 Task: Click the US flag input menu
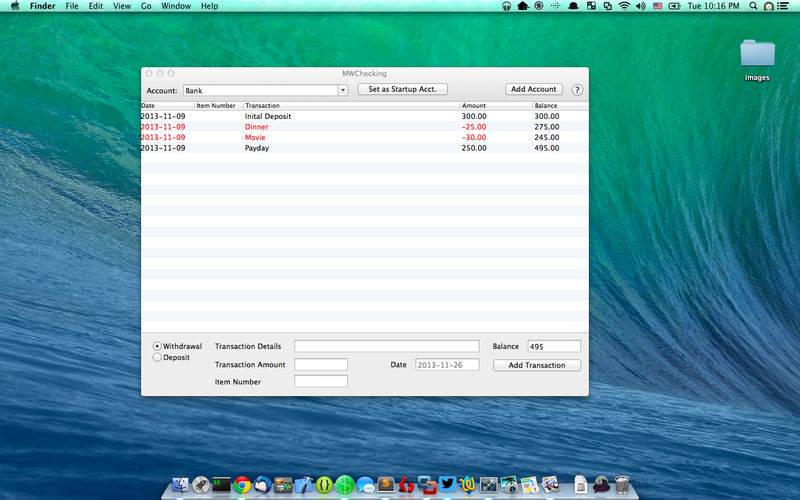[658, 6]
